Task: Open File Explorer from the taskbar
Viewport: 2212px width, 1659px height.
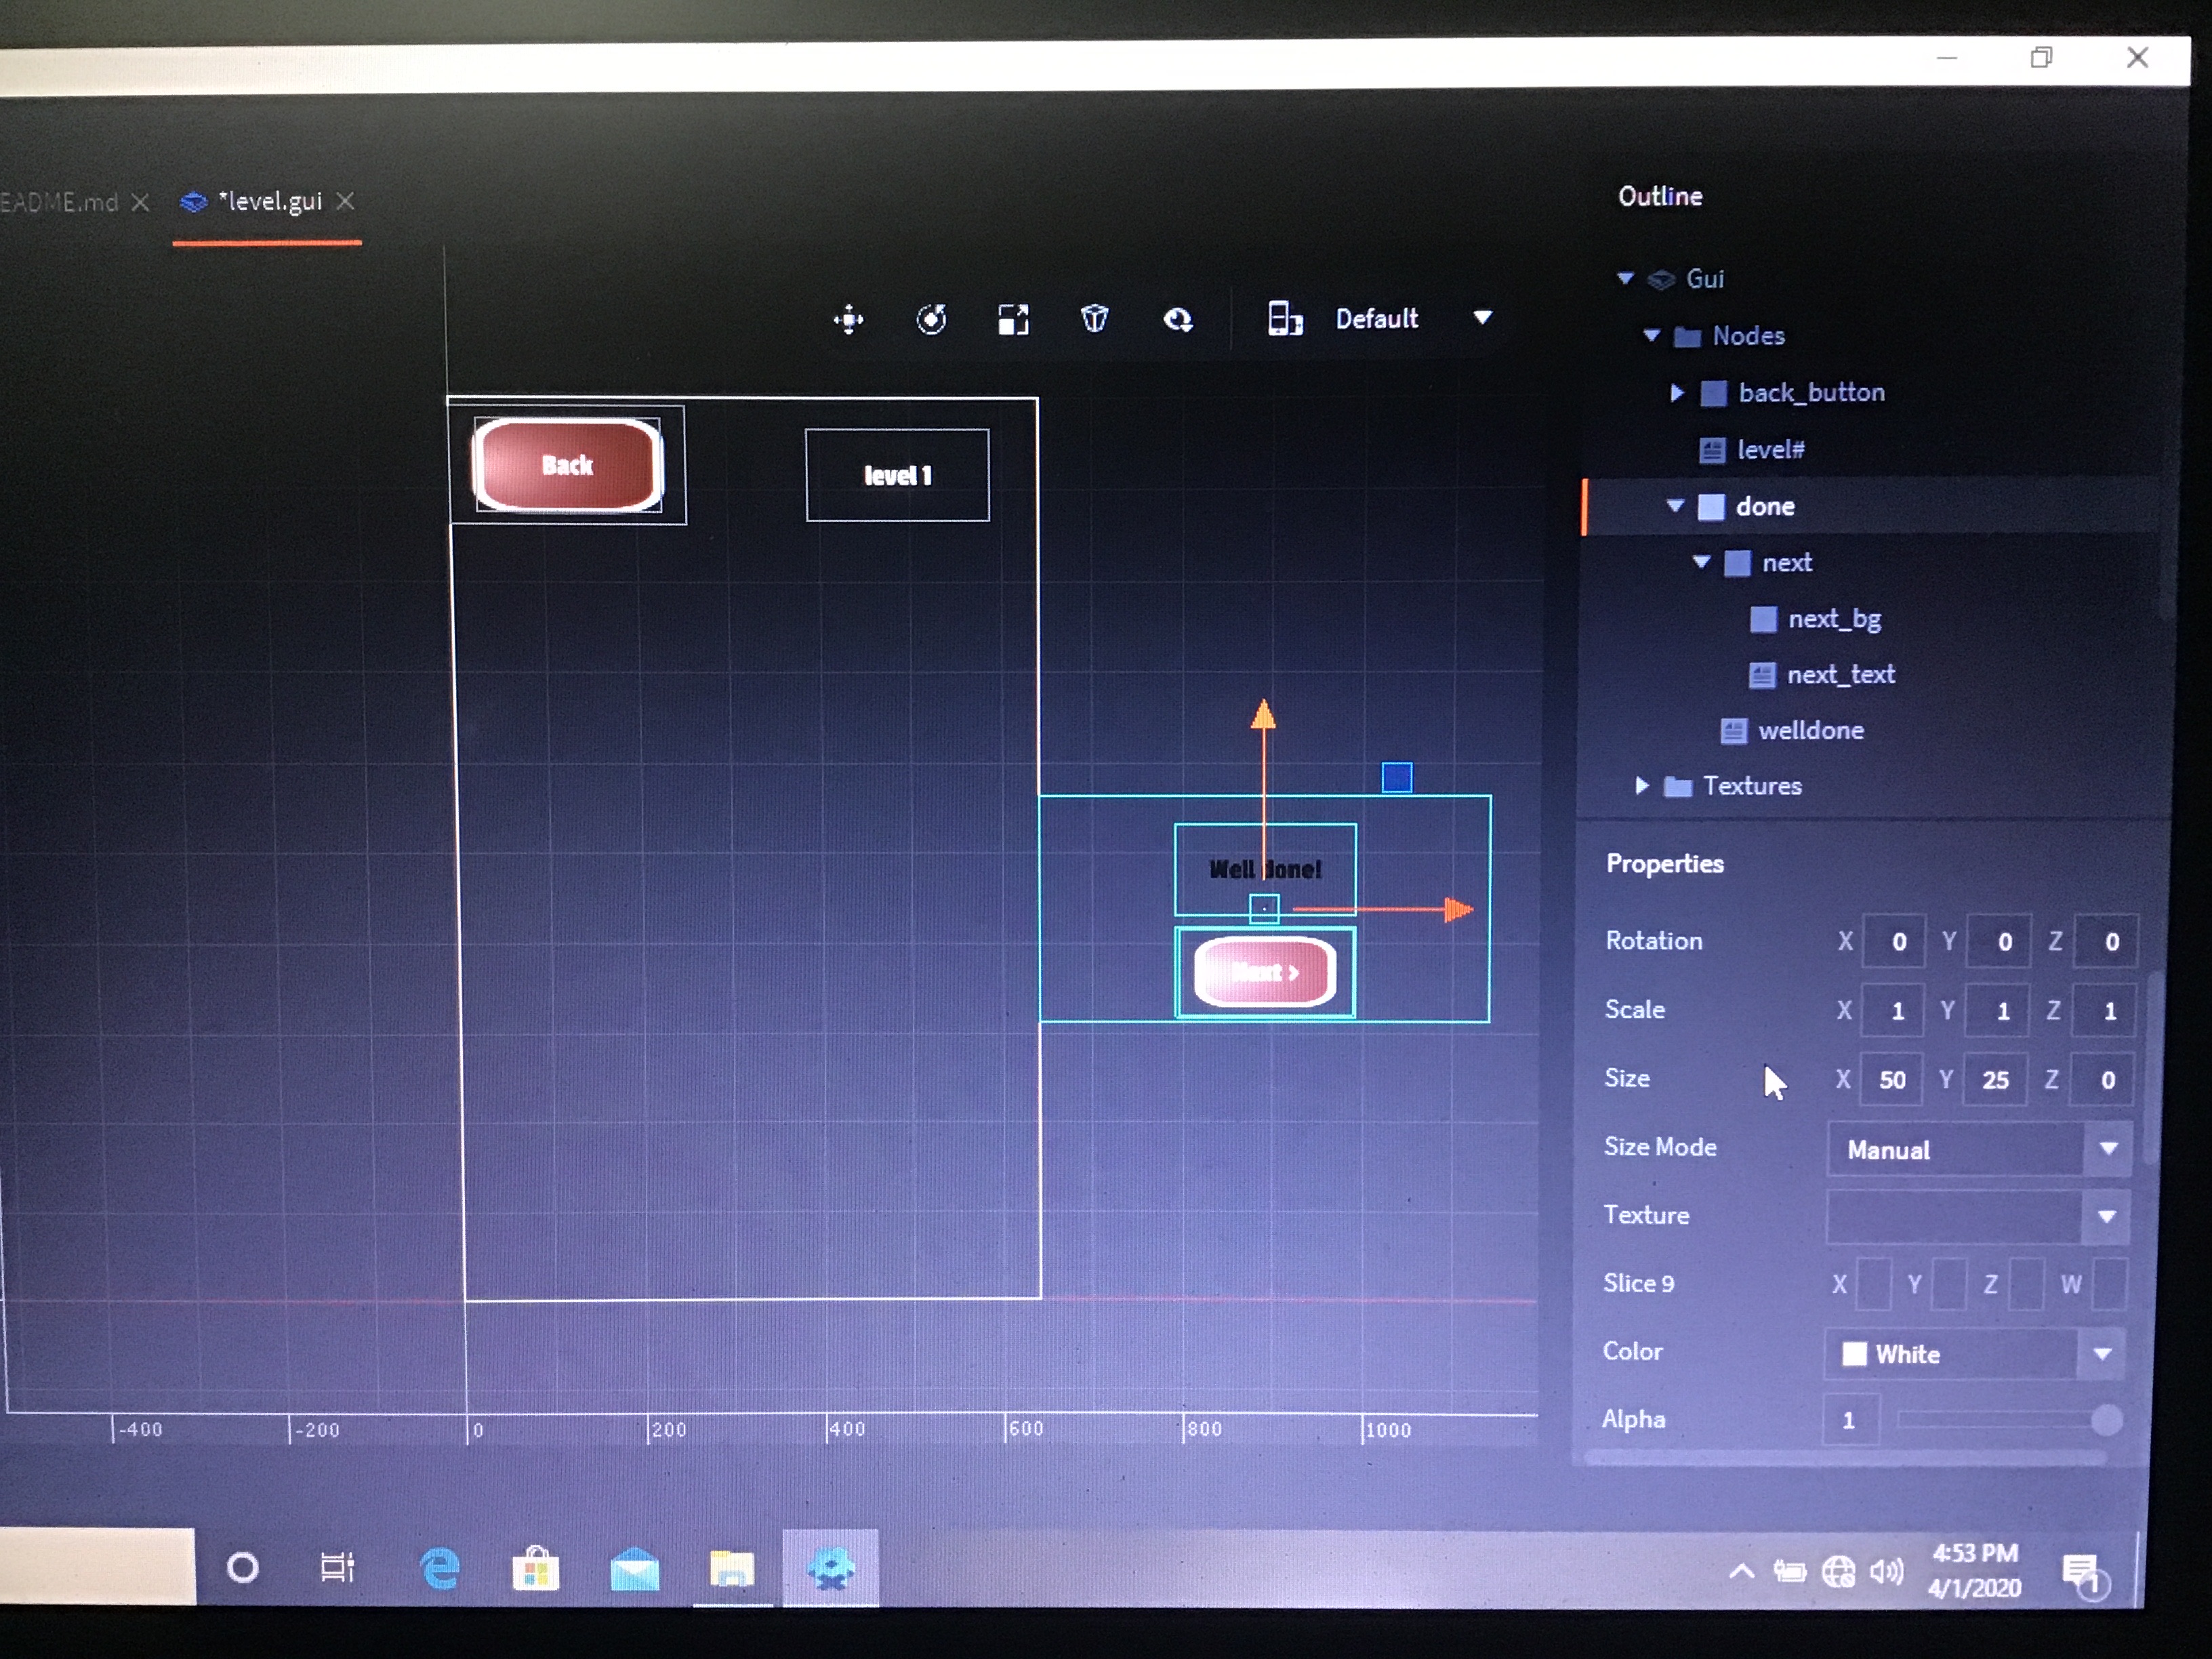Action: pyautogui.click(x=732, y=1568)
